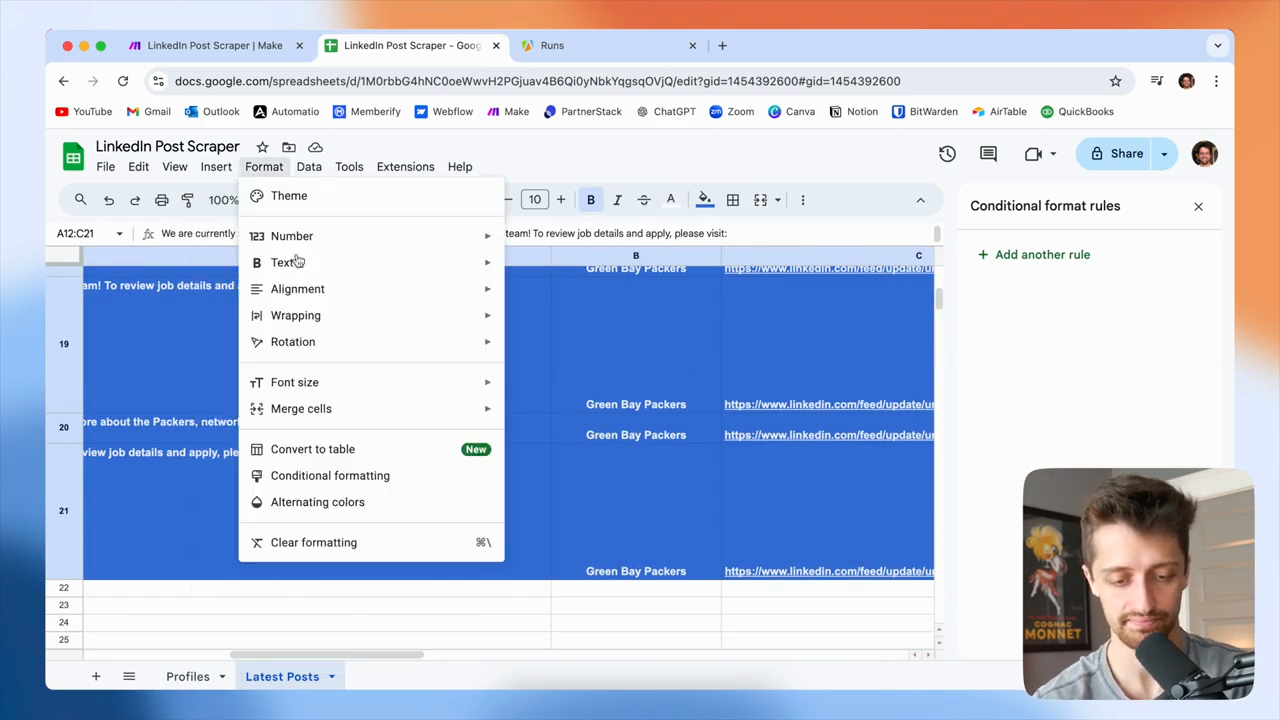Open the all sheets list icon
Screen dimensions: 1280x720
coord(129,677)
